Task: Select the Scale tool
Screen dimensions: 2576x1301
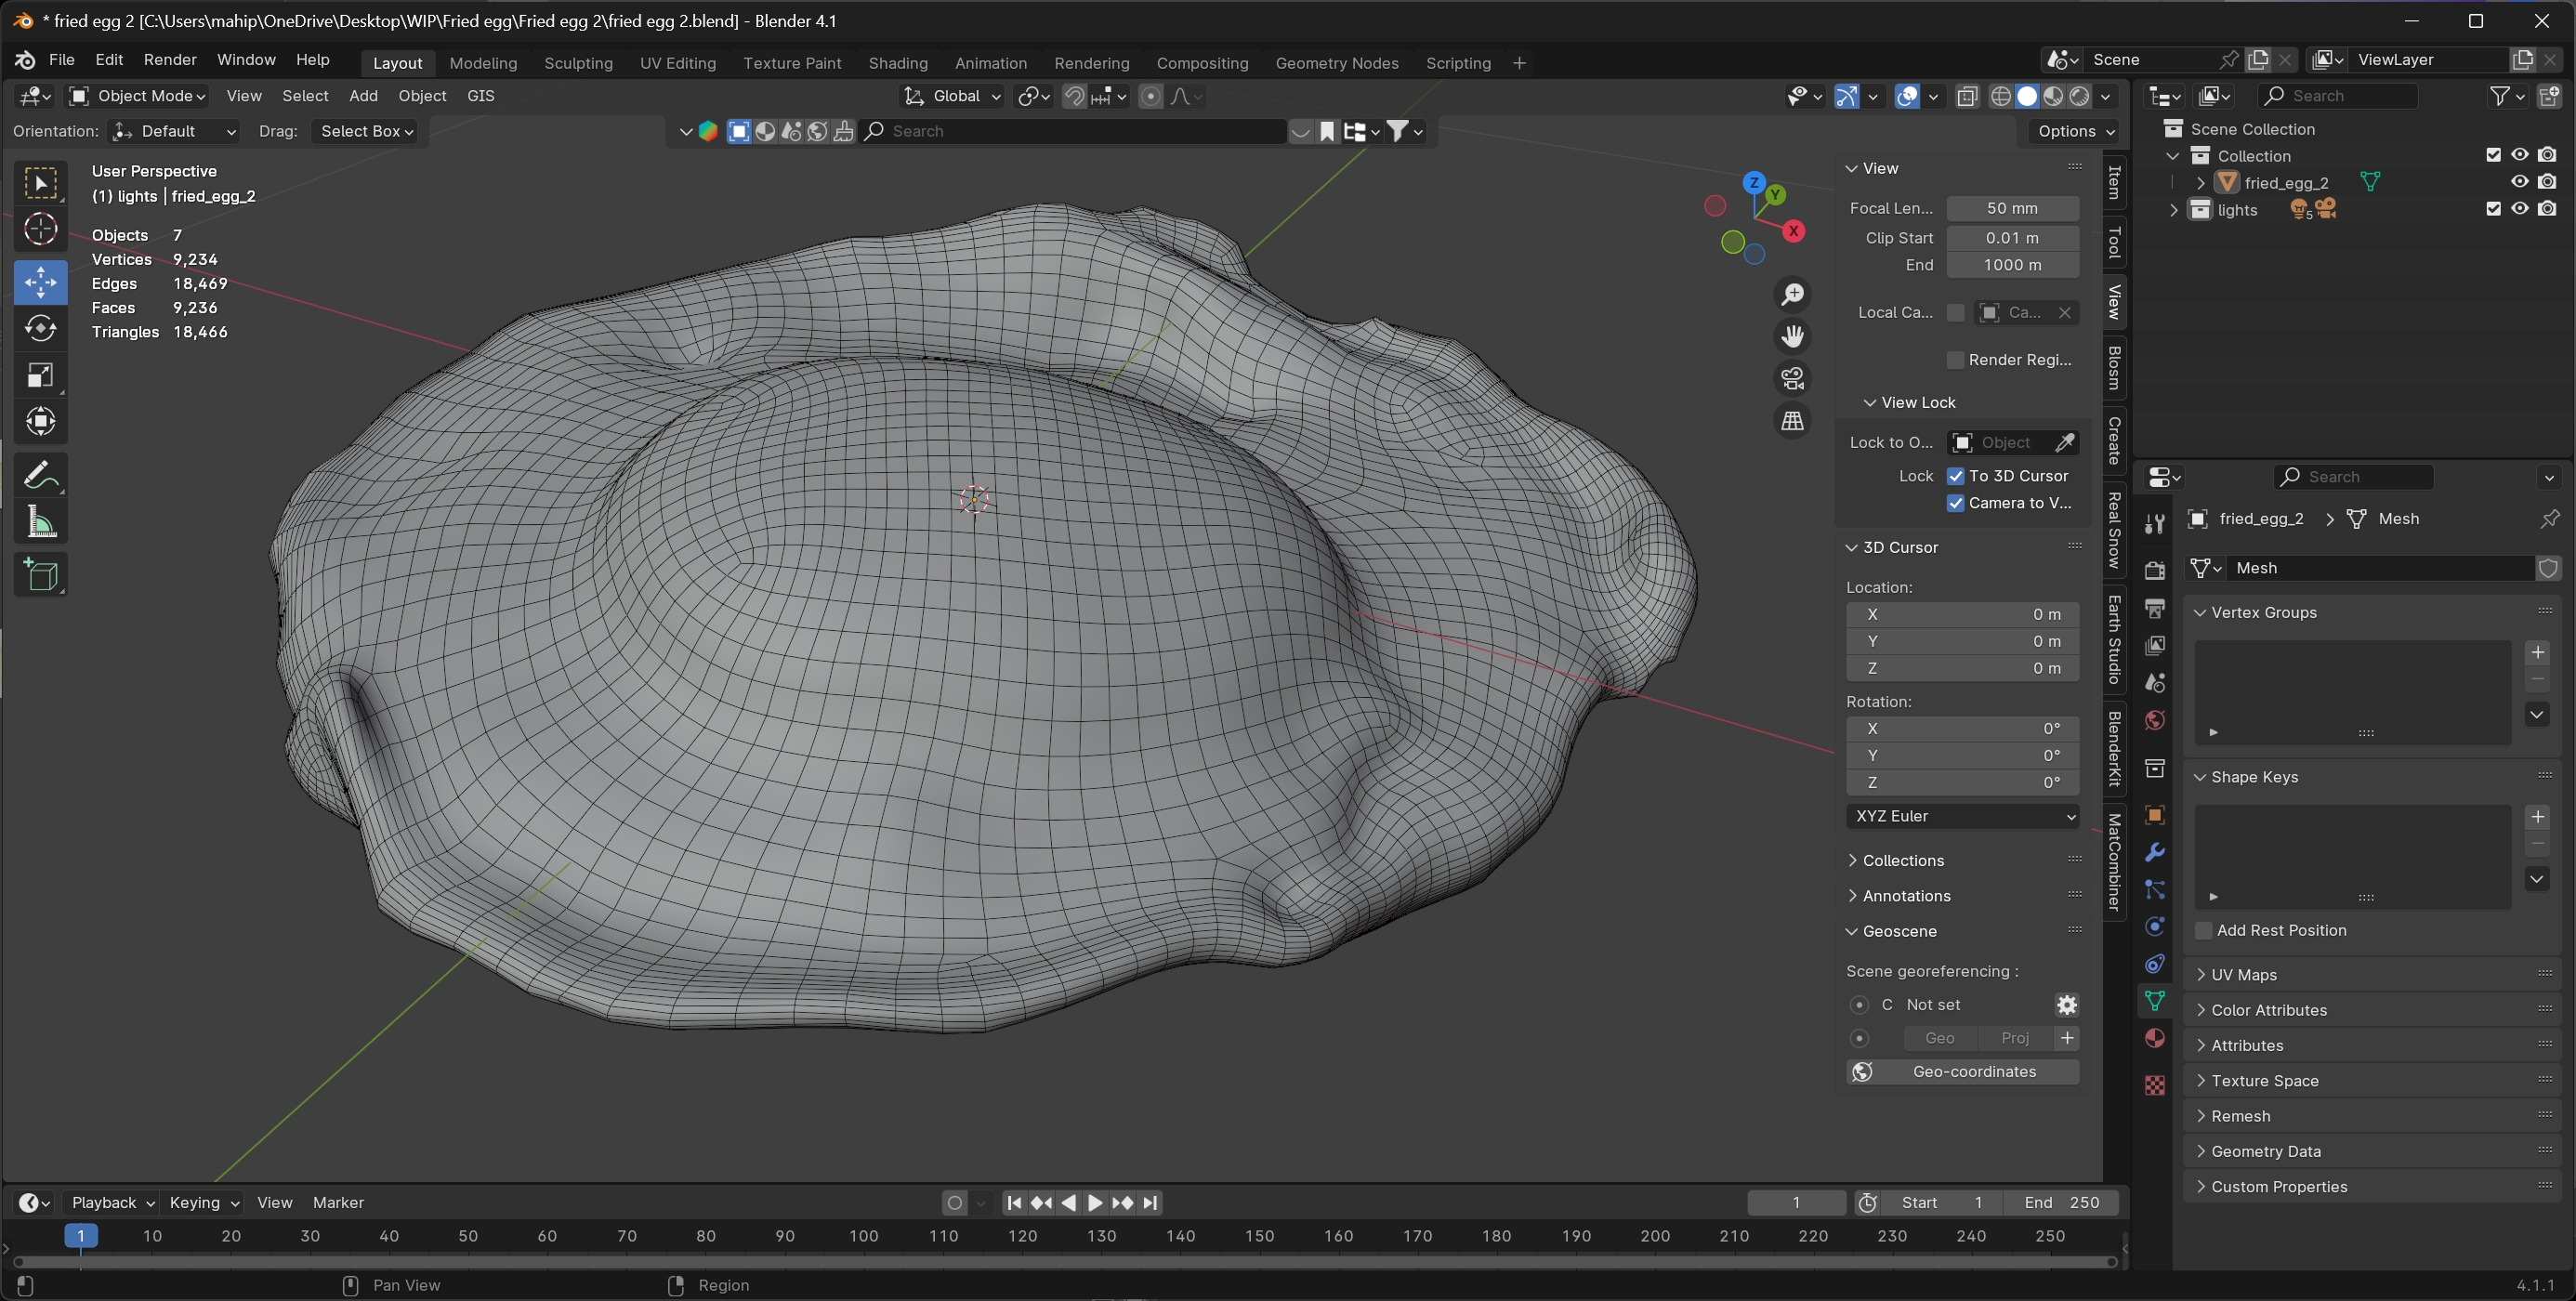Action: (40, 376)
